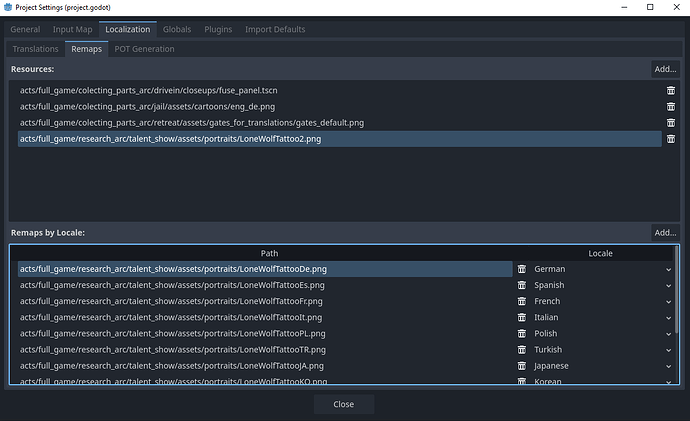This screenshot has height=421, width=690.
Task: Delete the fuse_panel.tscn resource remap
Action: [671, 90]
